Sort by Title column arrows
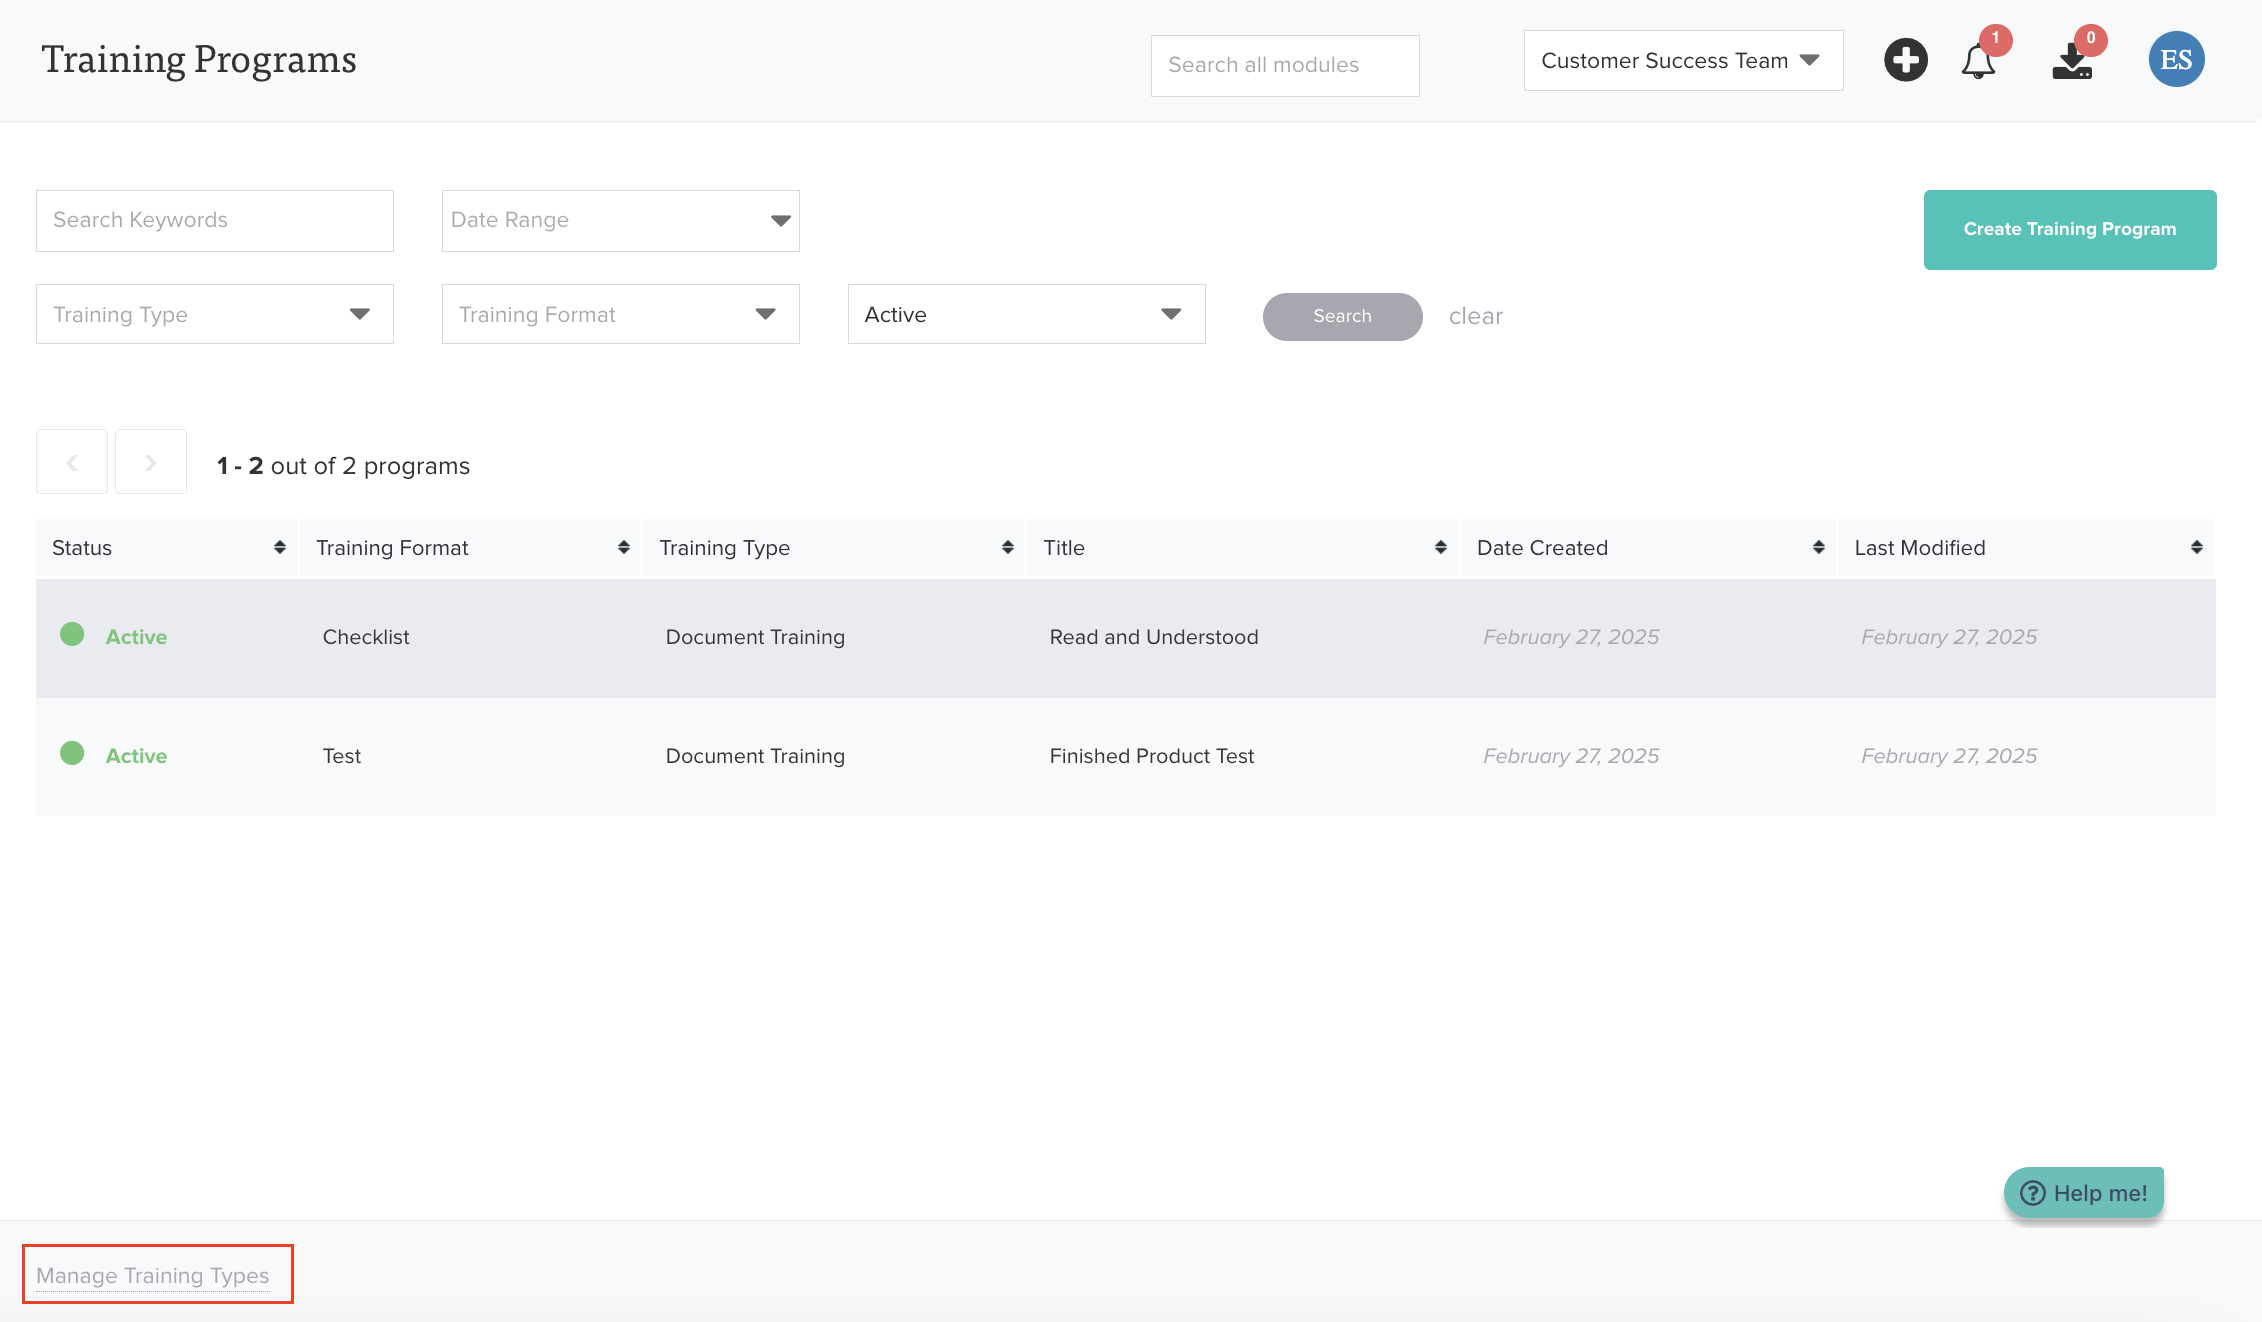 coord(1440,547)
